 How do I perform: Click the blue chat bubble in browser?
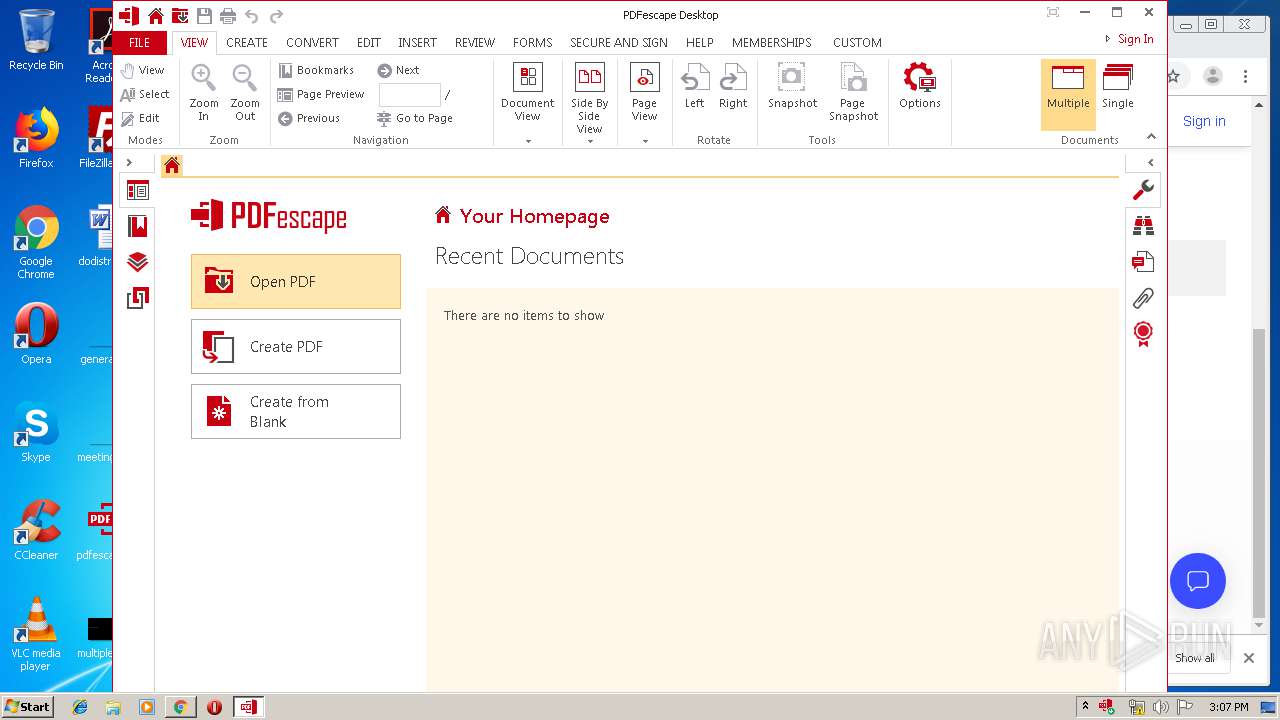click(1198, 581)
